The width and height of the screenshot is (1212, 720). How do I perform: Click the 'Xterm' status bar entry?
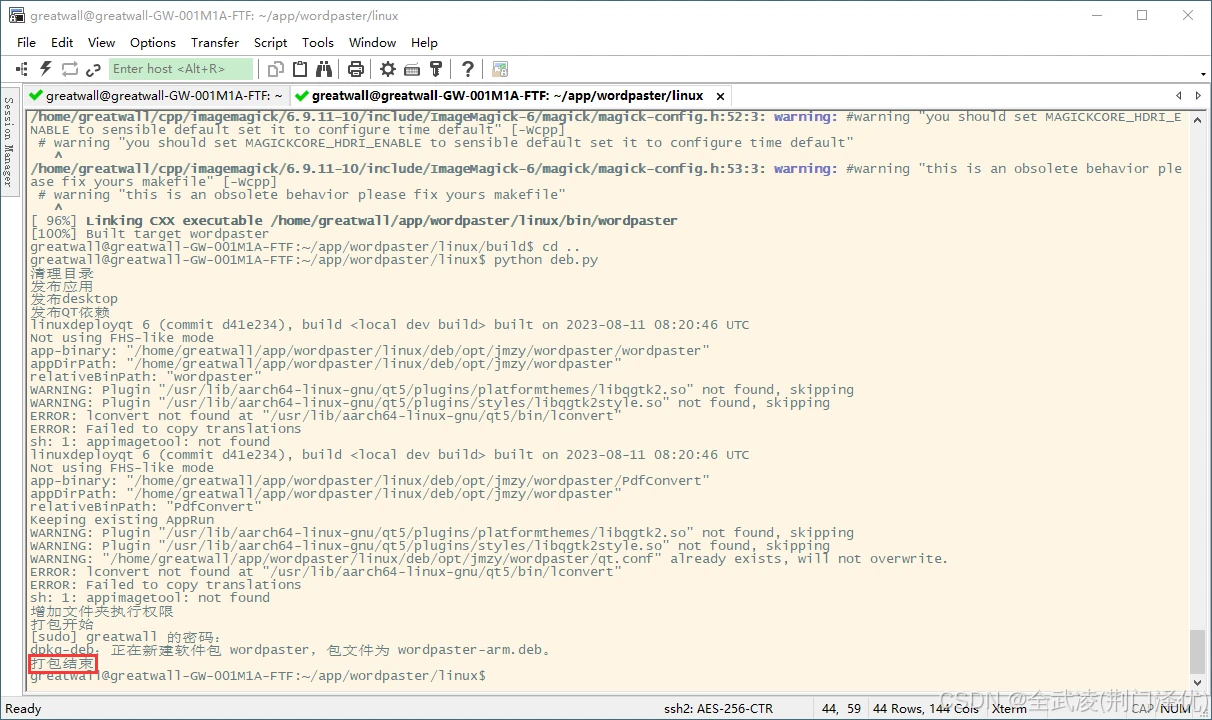1009,708
